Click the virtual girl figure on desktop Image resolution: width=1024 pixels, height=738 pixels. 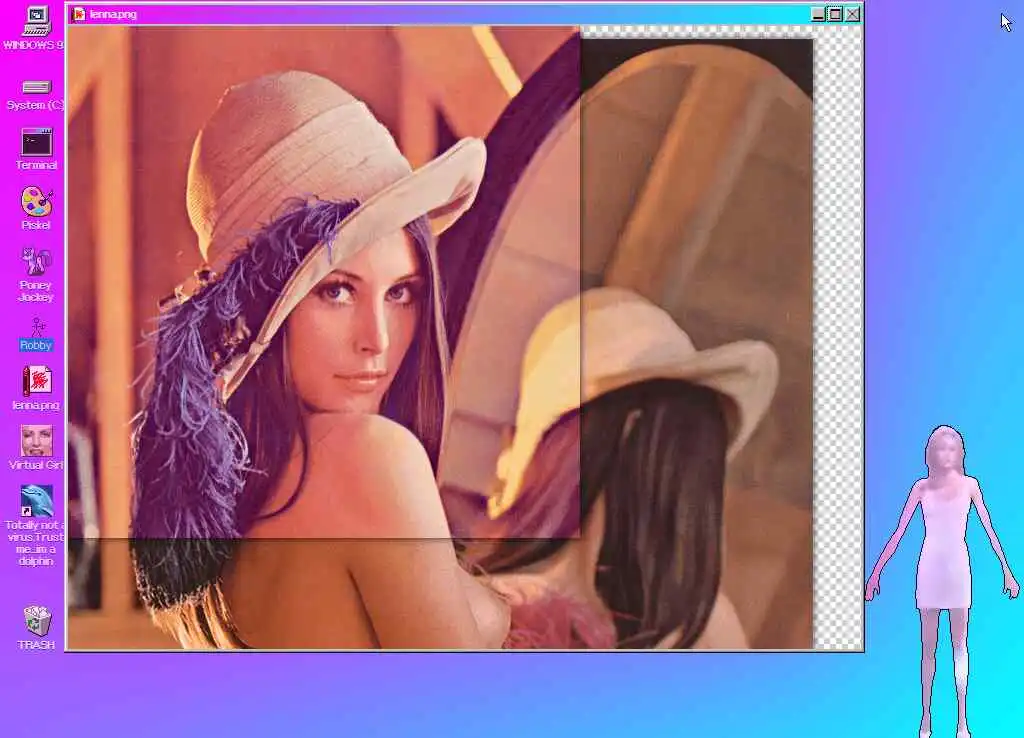coord(942,581)
